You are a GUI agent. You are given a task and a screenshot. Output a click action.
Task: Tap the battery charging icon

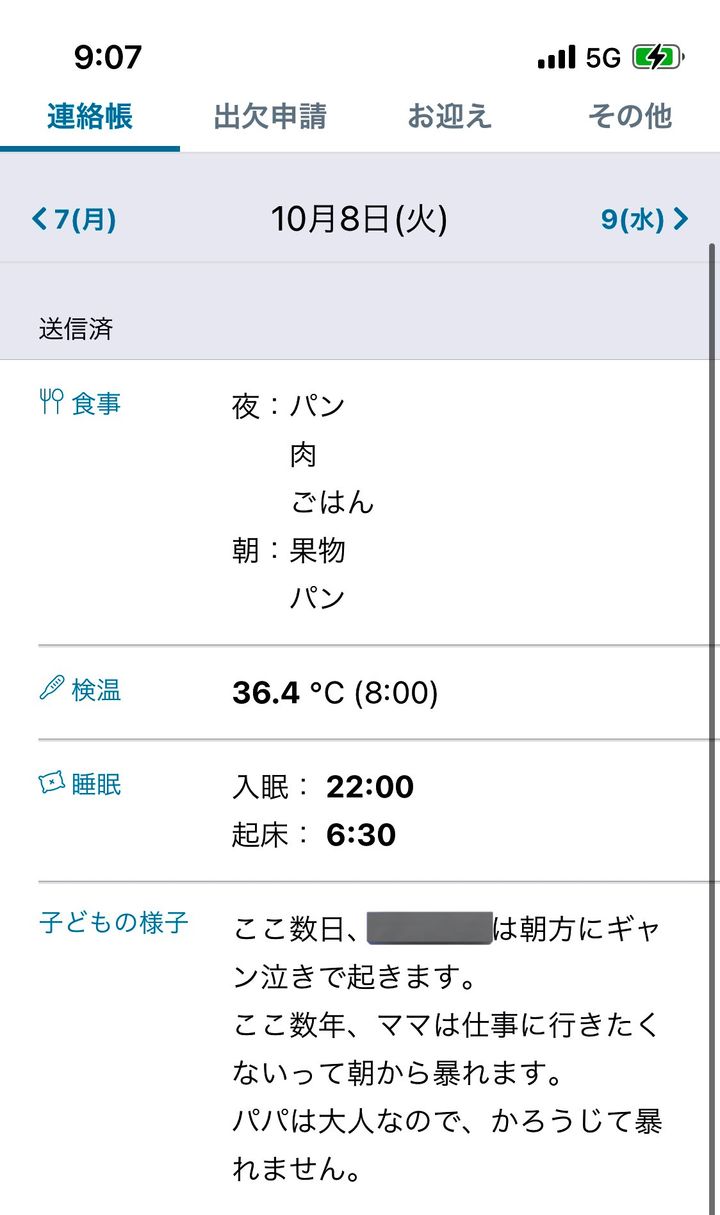coord(658,57)
